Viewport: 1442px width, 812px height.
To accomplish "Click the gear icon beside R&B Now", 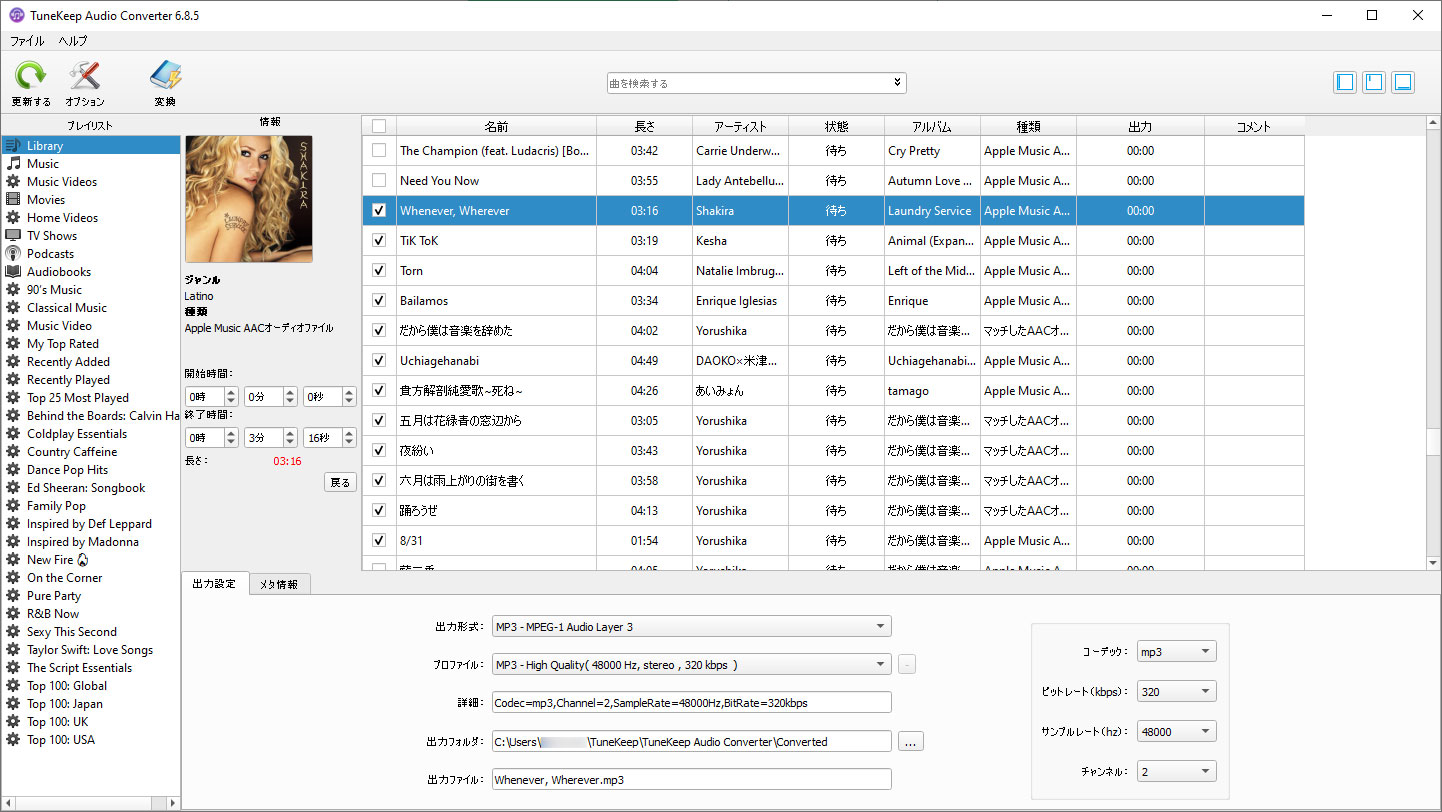I will (13, 614).
